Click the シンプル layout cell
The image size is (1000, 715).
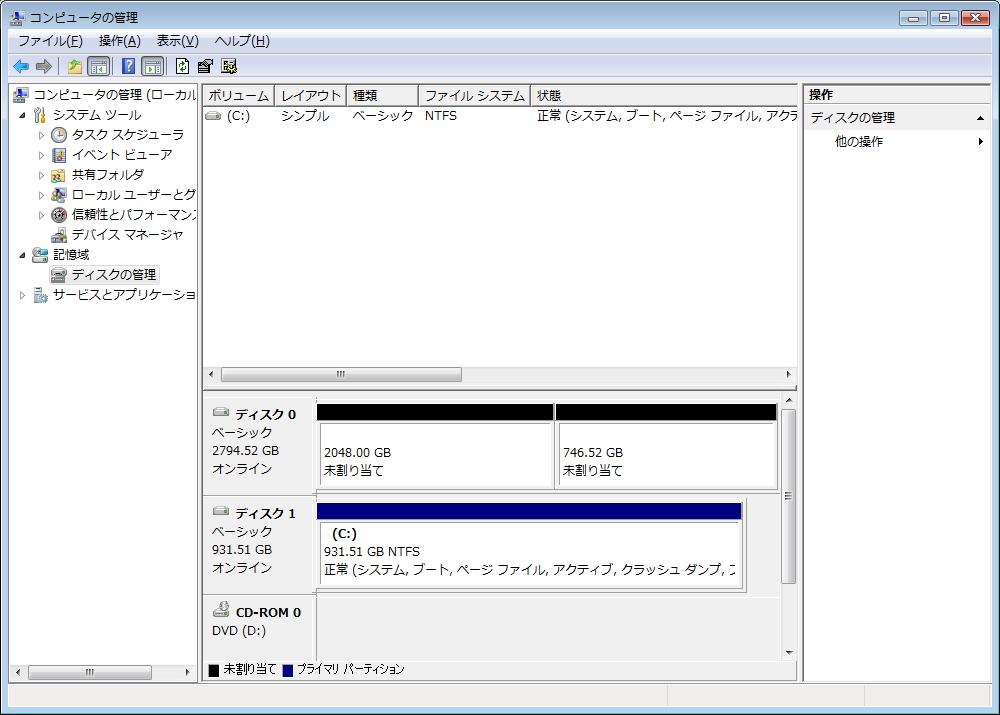305,116
